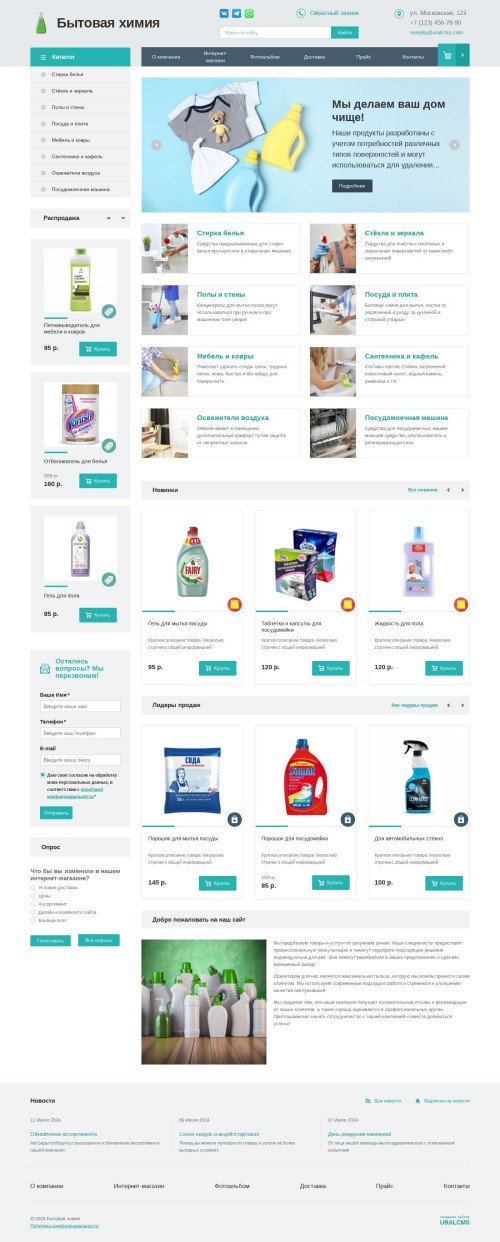Advance Распродажа block with right chevron
The image size is (500, 1242).
point(124,217)
